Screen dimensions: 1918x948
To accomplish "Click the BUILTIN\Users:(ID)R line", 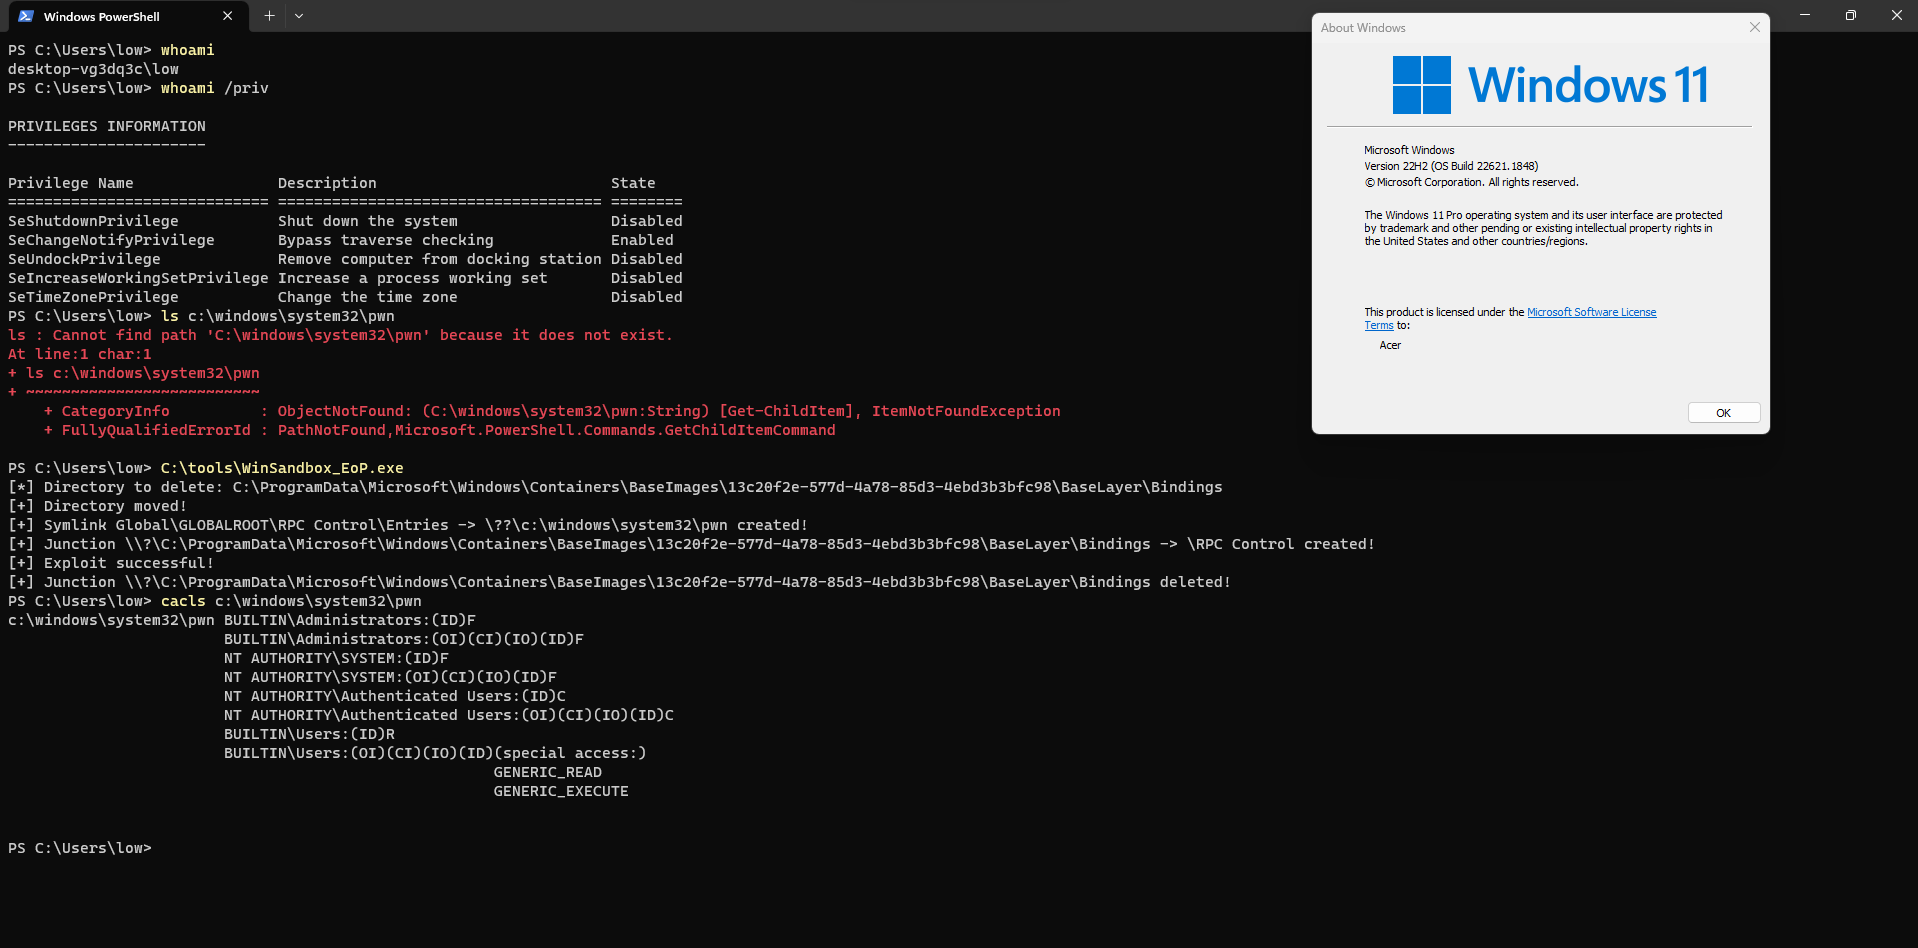I will tap(309, 734).
